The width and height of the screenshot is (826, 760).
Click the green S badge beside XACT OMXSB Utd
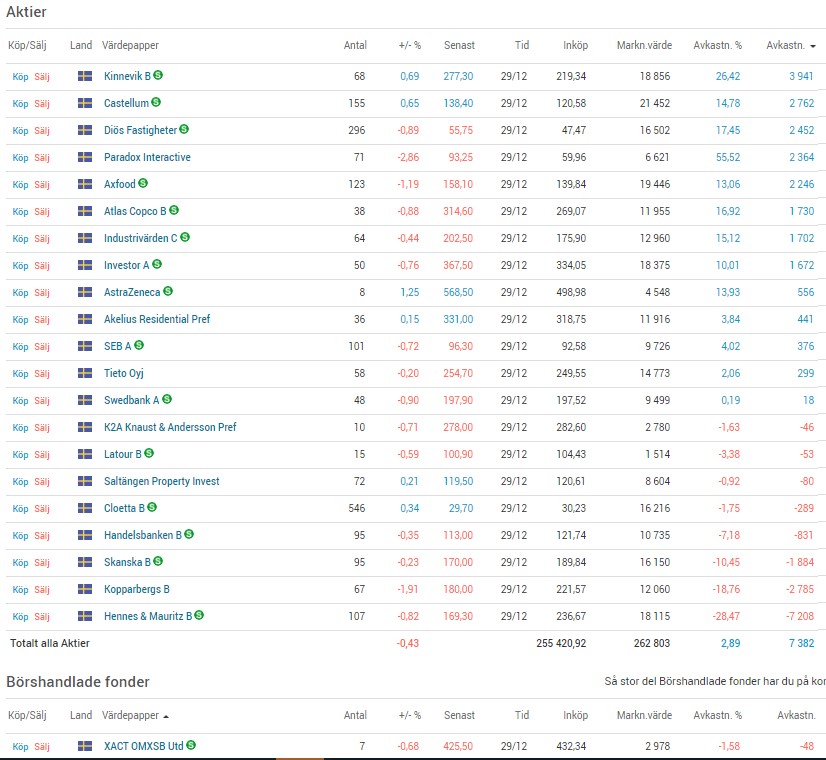click(191, 745)
